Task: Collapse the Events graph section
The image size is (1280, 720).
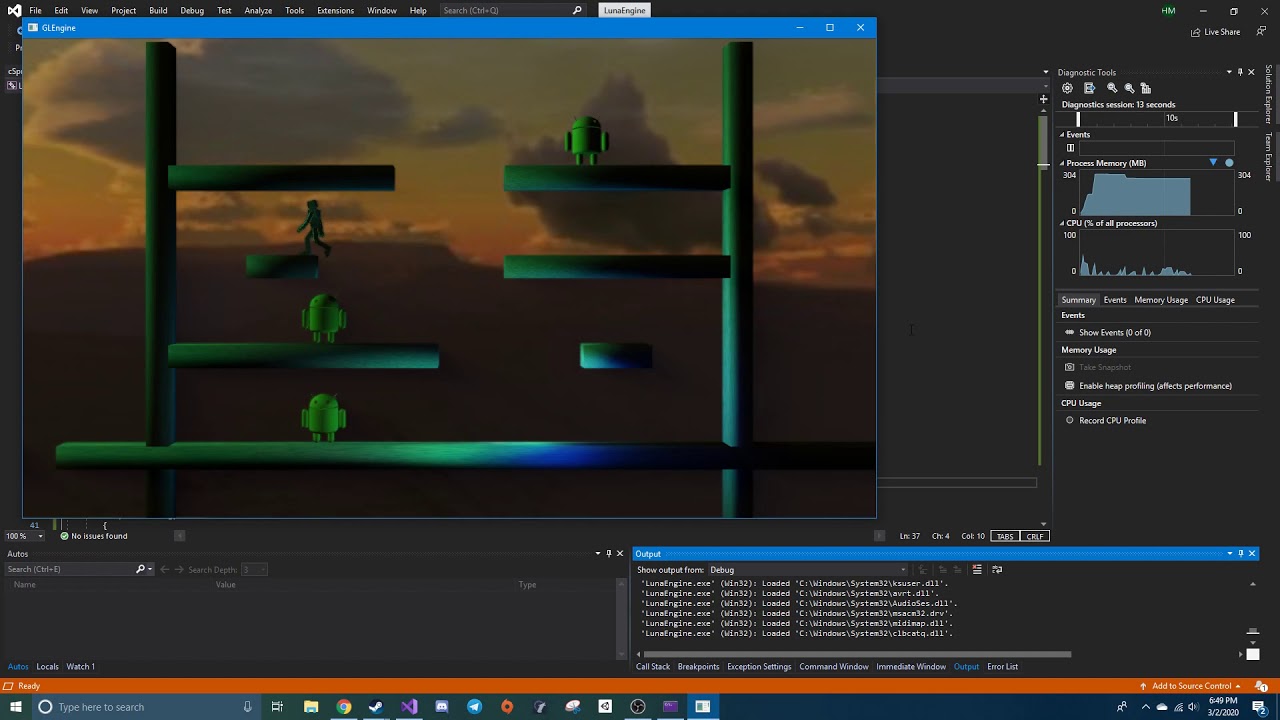Action: pyautogui.click(x=1063, y=135)
